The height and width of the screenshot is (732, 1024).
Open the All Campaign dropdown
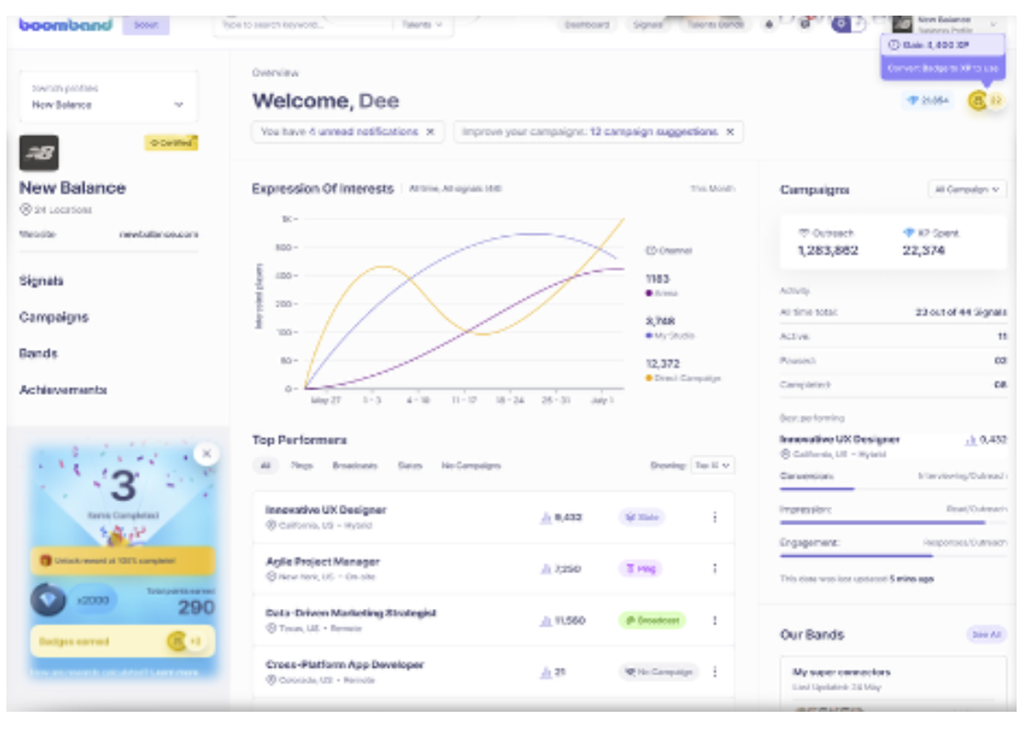966,189
